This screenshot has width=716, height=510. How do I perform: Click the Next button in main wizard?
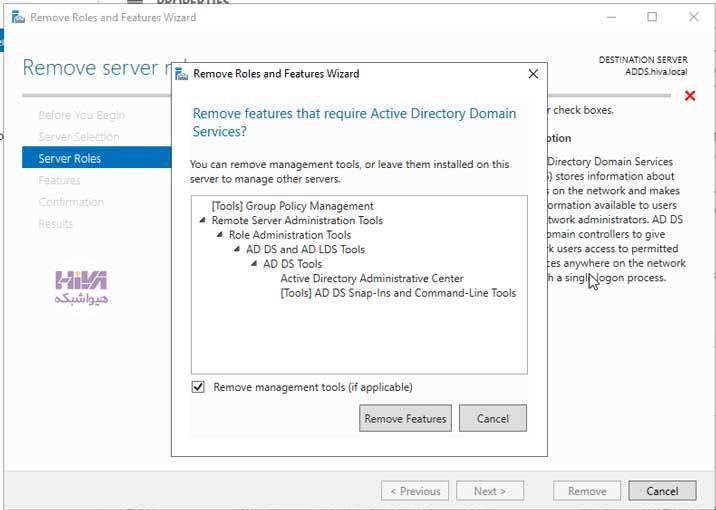(490, 491)
